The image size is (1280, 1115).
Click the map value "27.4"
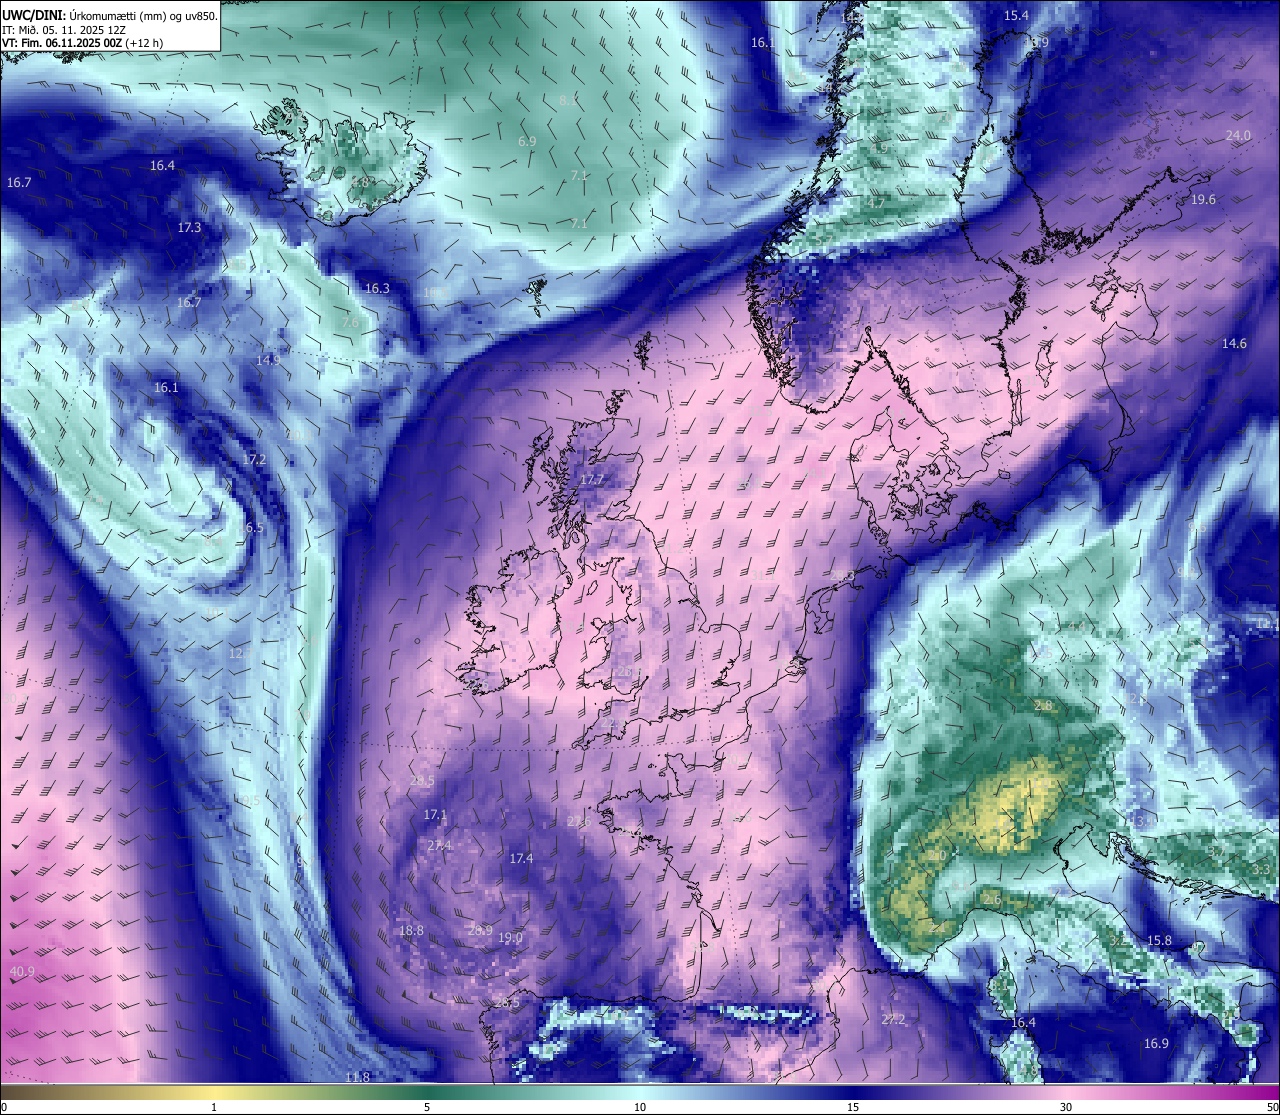coord(440,846)
